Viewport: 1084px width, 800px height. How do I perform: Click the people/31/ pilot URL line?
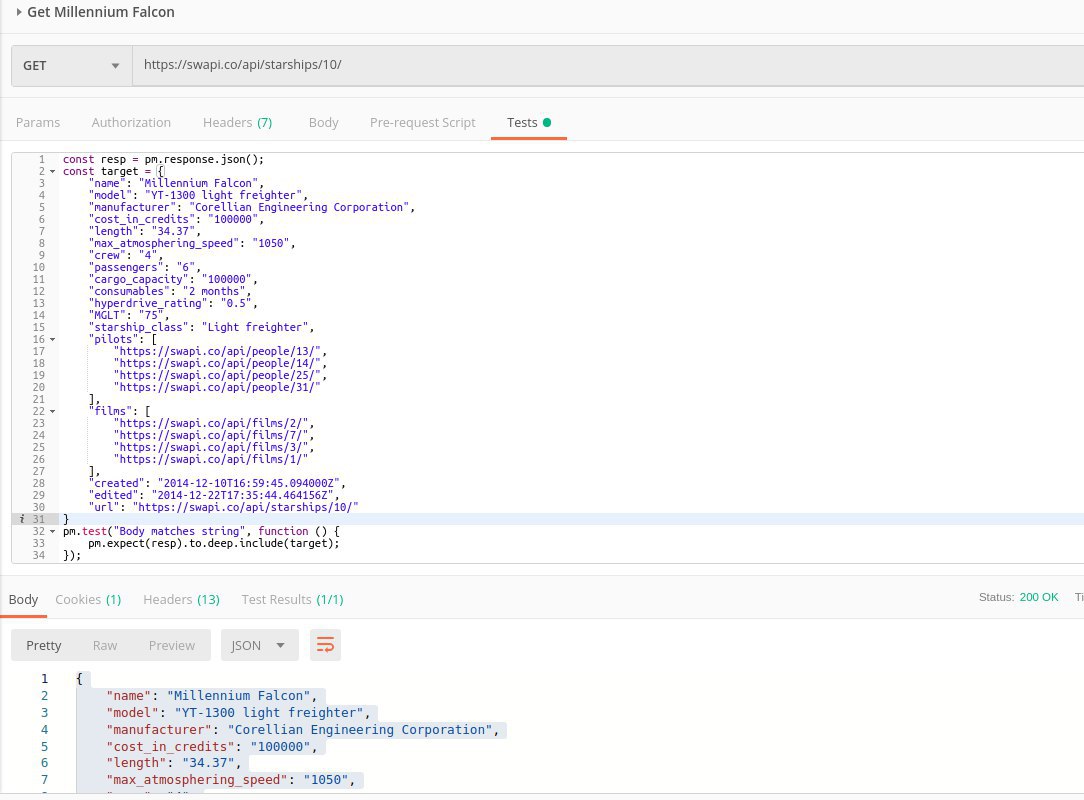(217, 387)
